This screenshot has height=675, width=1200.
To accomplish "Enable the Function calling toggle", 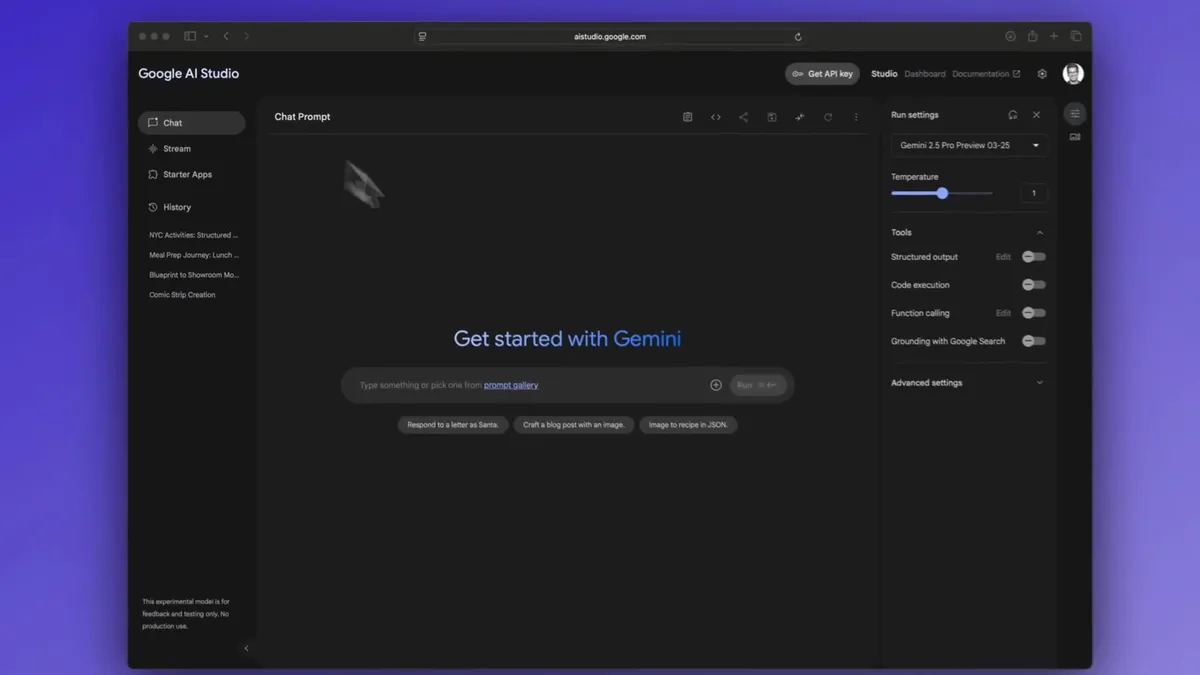I will 1034,313.
